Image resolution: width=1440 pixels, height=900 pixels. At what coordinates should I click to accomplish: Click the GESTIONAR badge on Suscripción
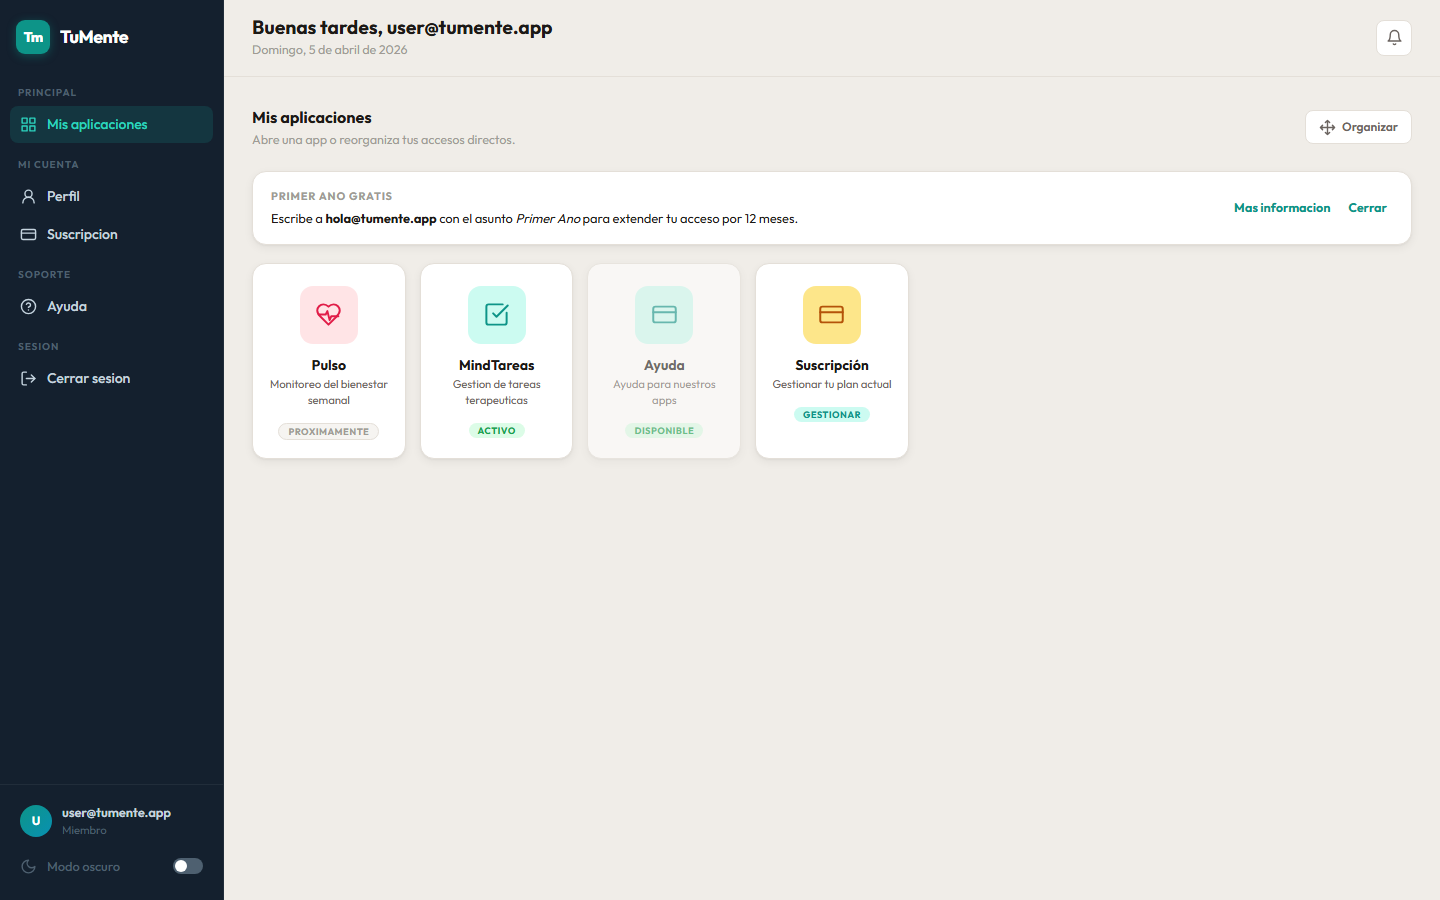(832, 415)
